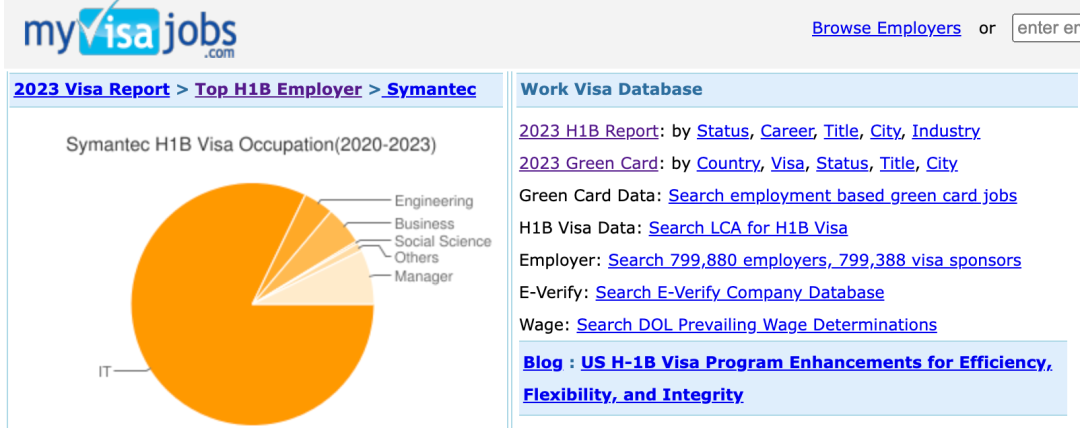
Task: Select the Others chart label
Action: pyautogui.click(x=416, y=258)
